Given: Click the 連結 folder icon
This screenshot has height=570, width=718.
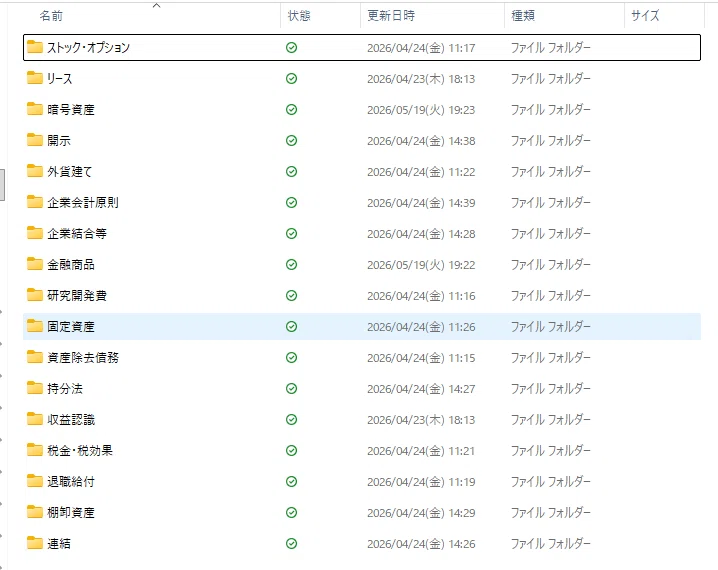Looking at the screenshot, I should (x=35, y=543).
